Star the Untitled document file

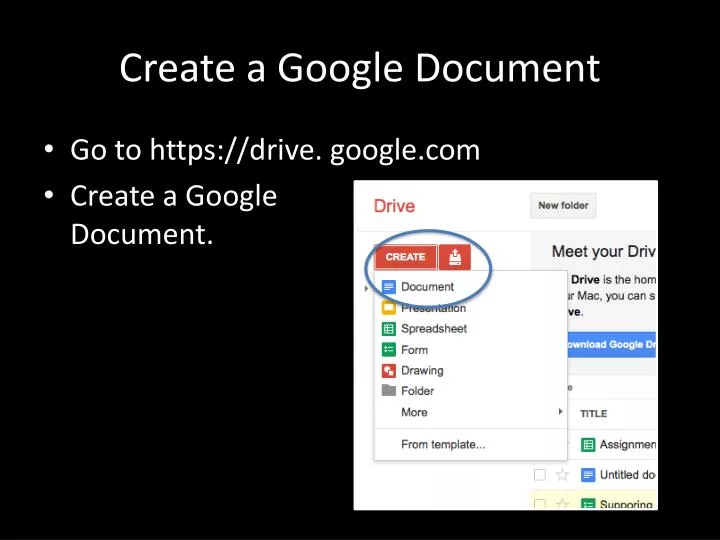click(x=562, y=474)
